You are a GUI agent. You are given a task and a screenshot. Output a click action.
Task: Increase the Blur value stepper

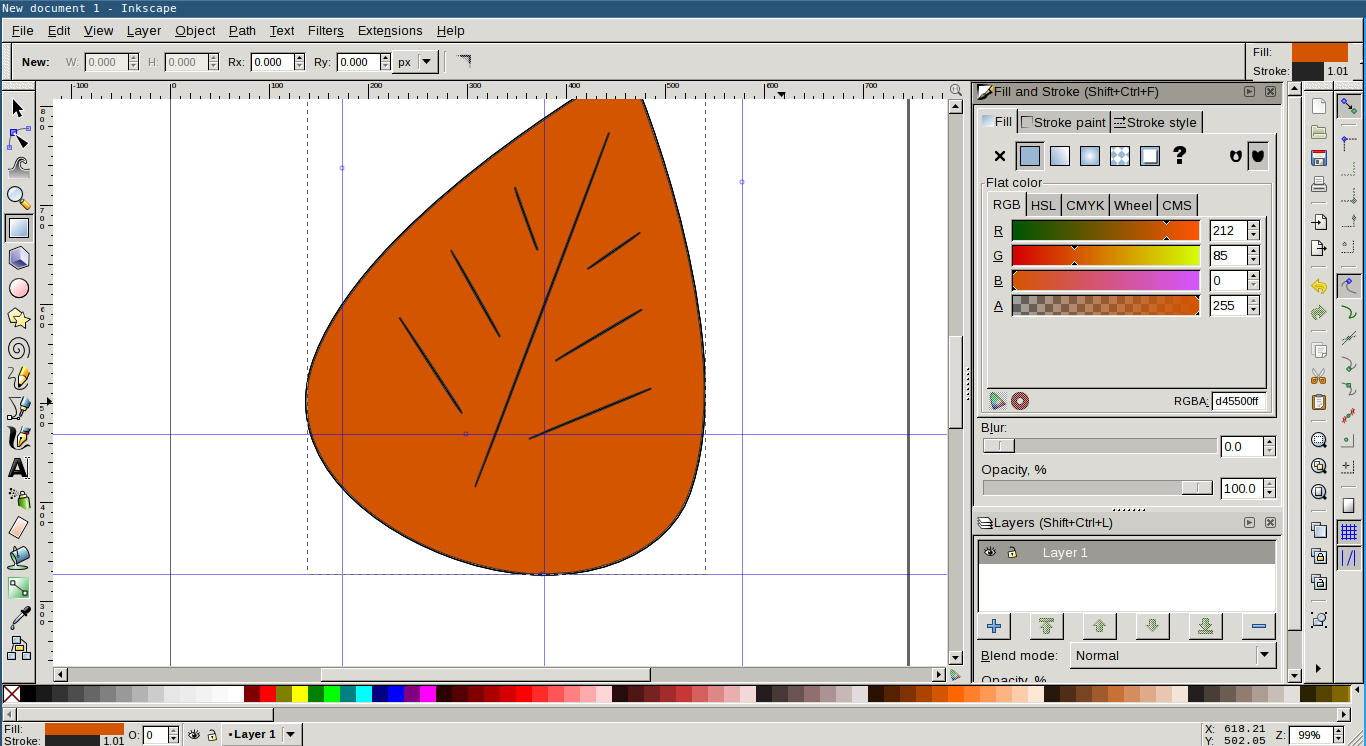[x=1269, y=442]
